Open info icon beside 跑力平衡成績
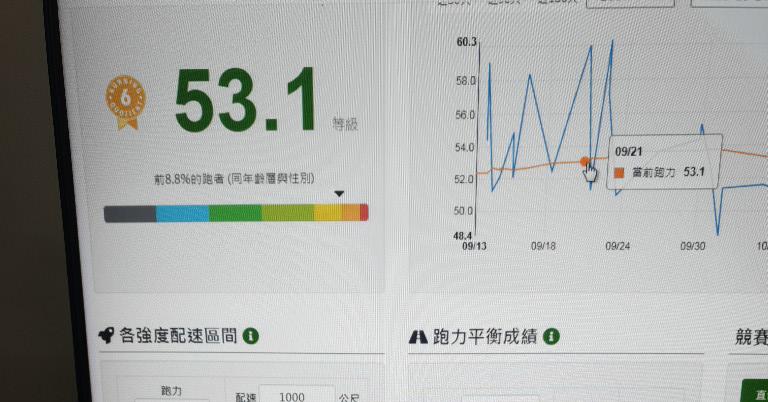 [x=551, y=336]
